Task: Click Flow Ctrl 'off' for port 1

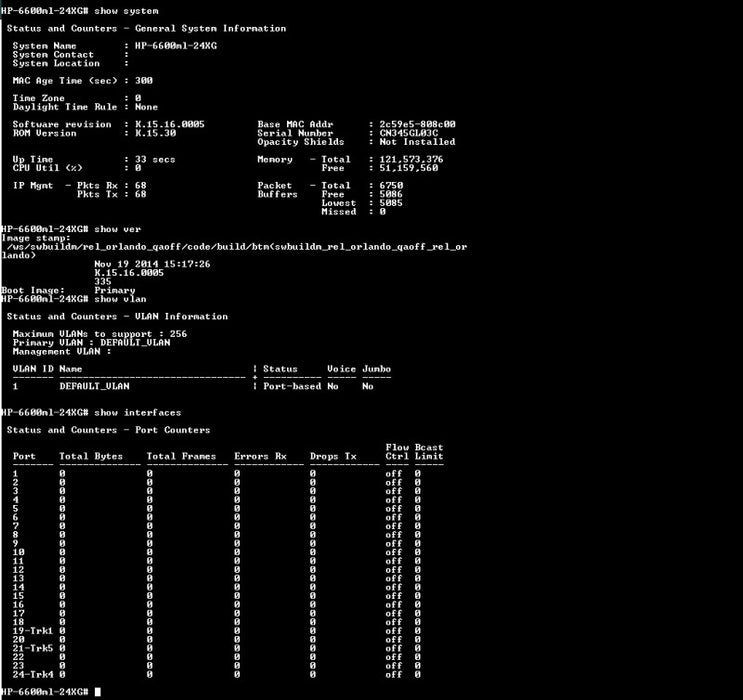Action: pos(393,473)
